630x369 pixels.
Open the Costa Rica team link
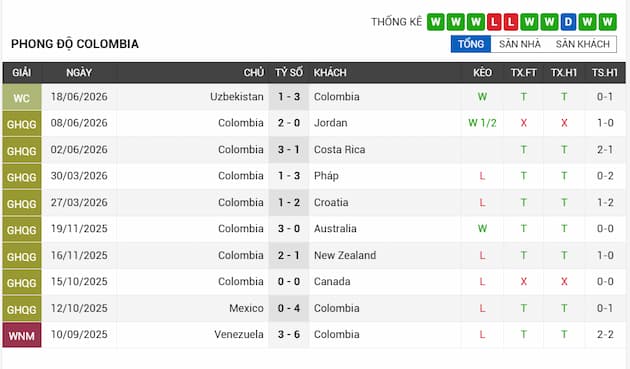[x=340, y=150]
